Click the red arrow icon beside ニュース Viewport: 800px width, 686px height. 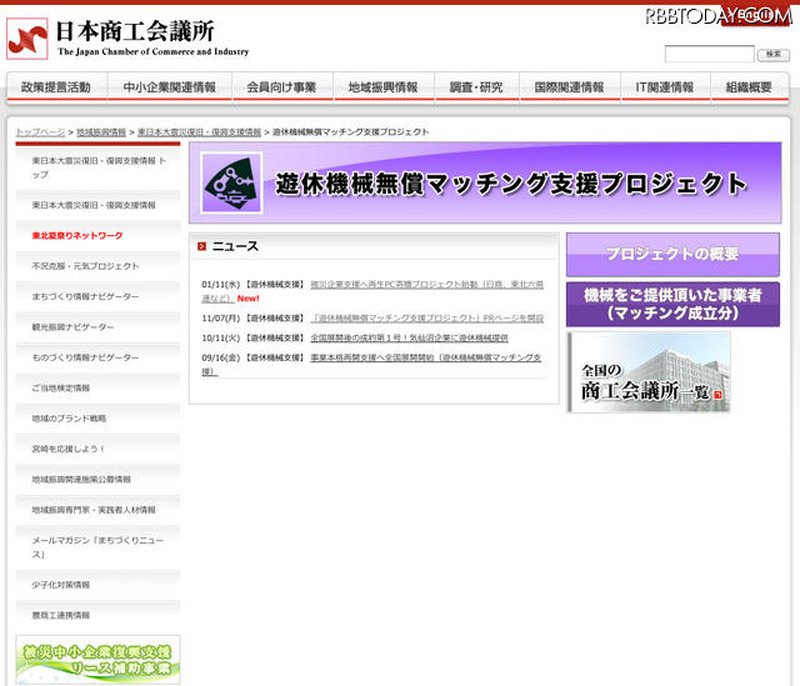coord(202,246)
